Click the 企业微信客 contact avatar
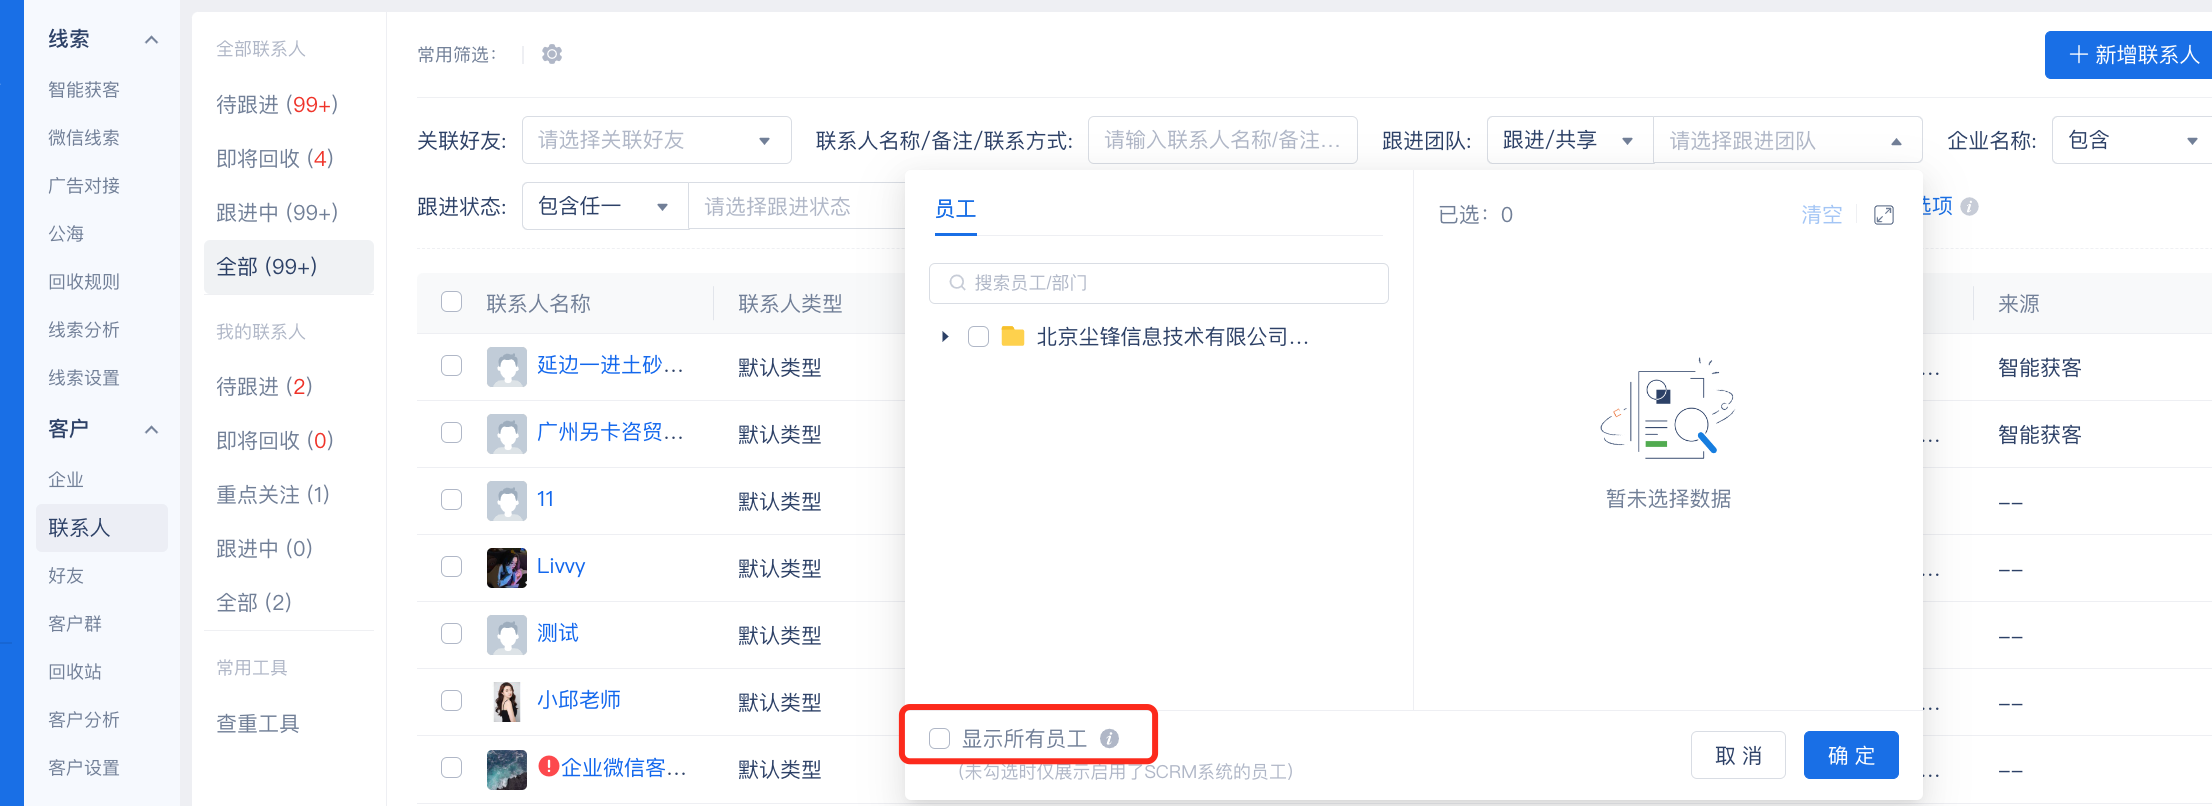The height and width of the screenshot is (806, 2212). [507, 769]
